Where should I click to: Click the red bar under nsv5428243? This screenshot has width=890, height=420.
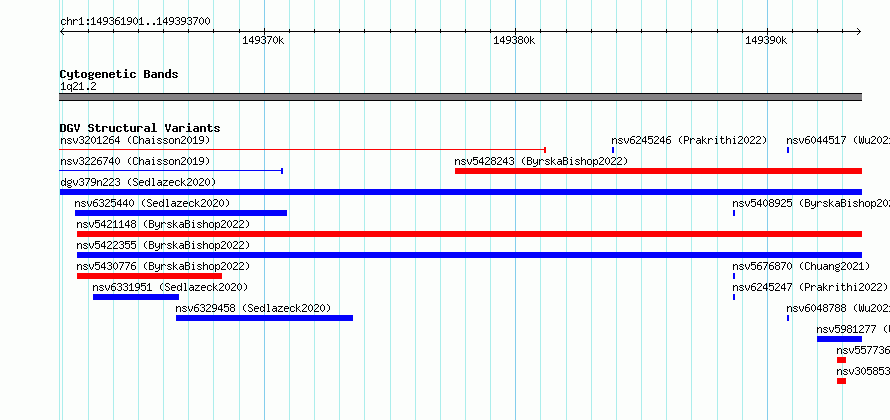point(658,171)
